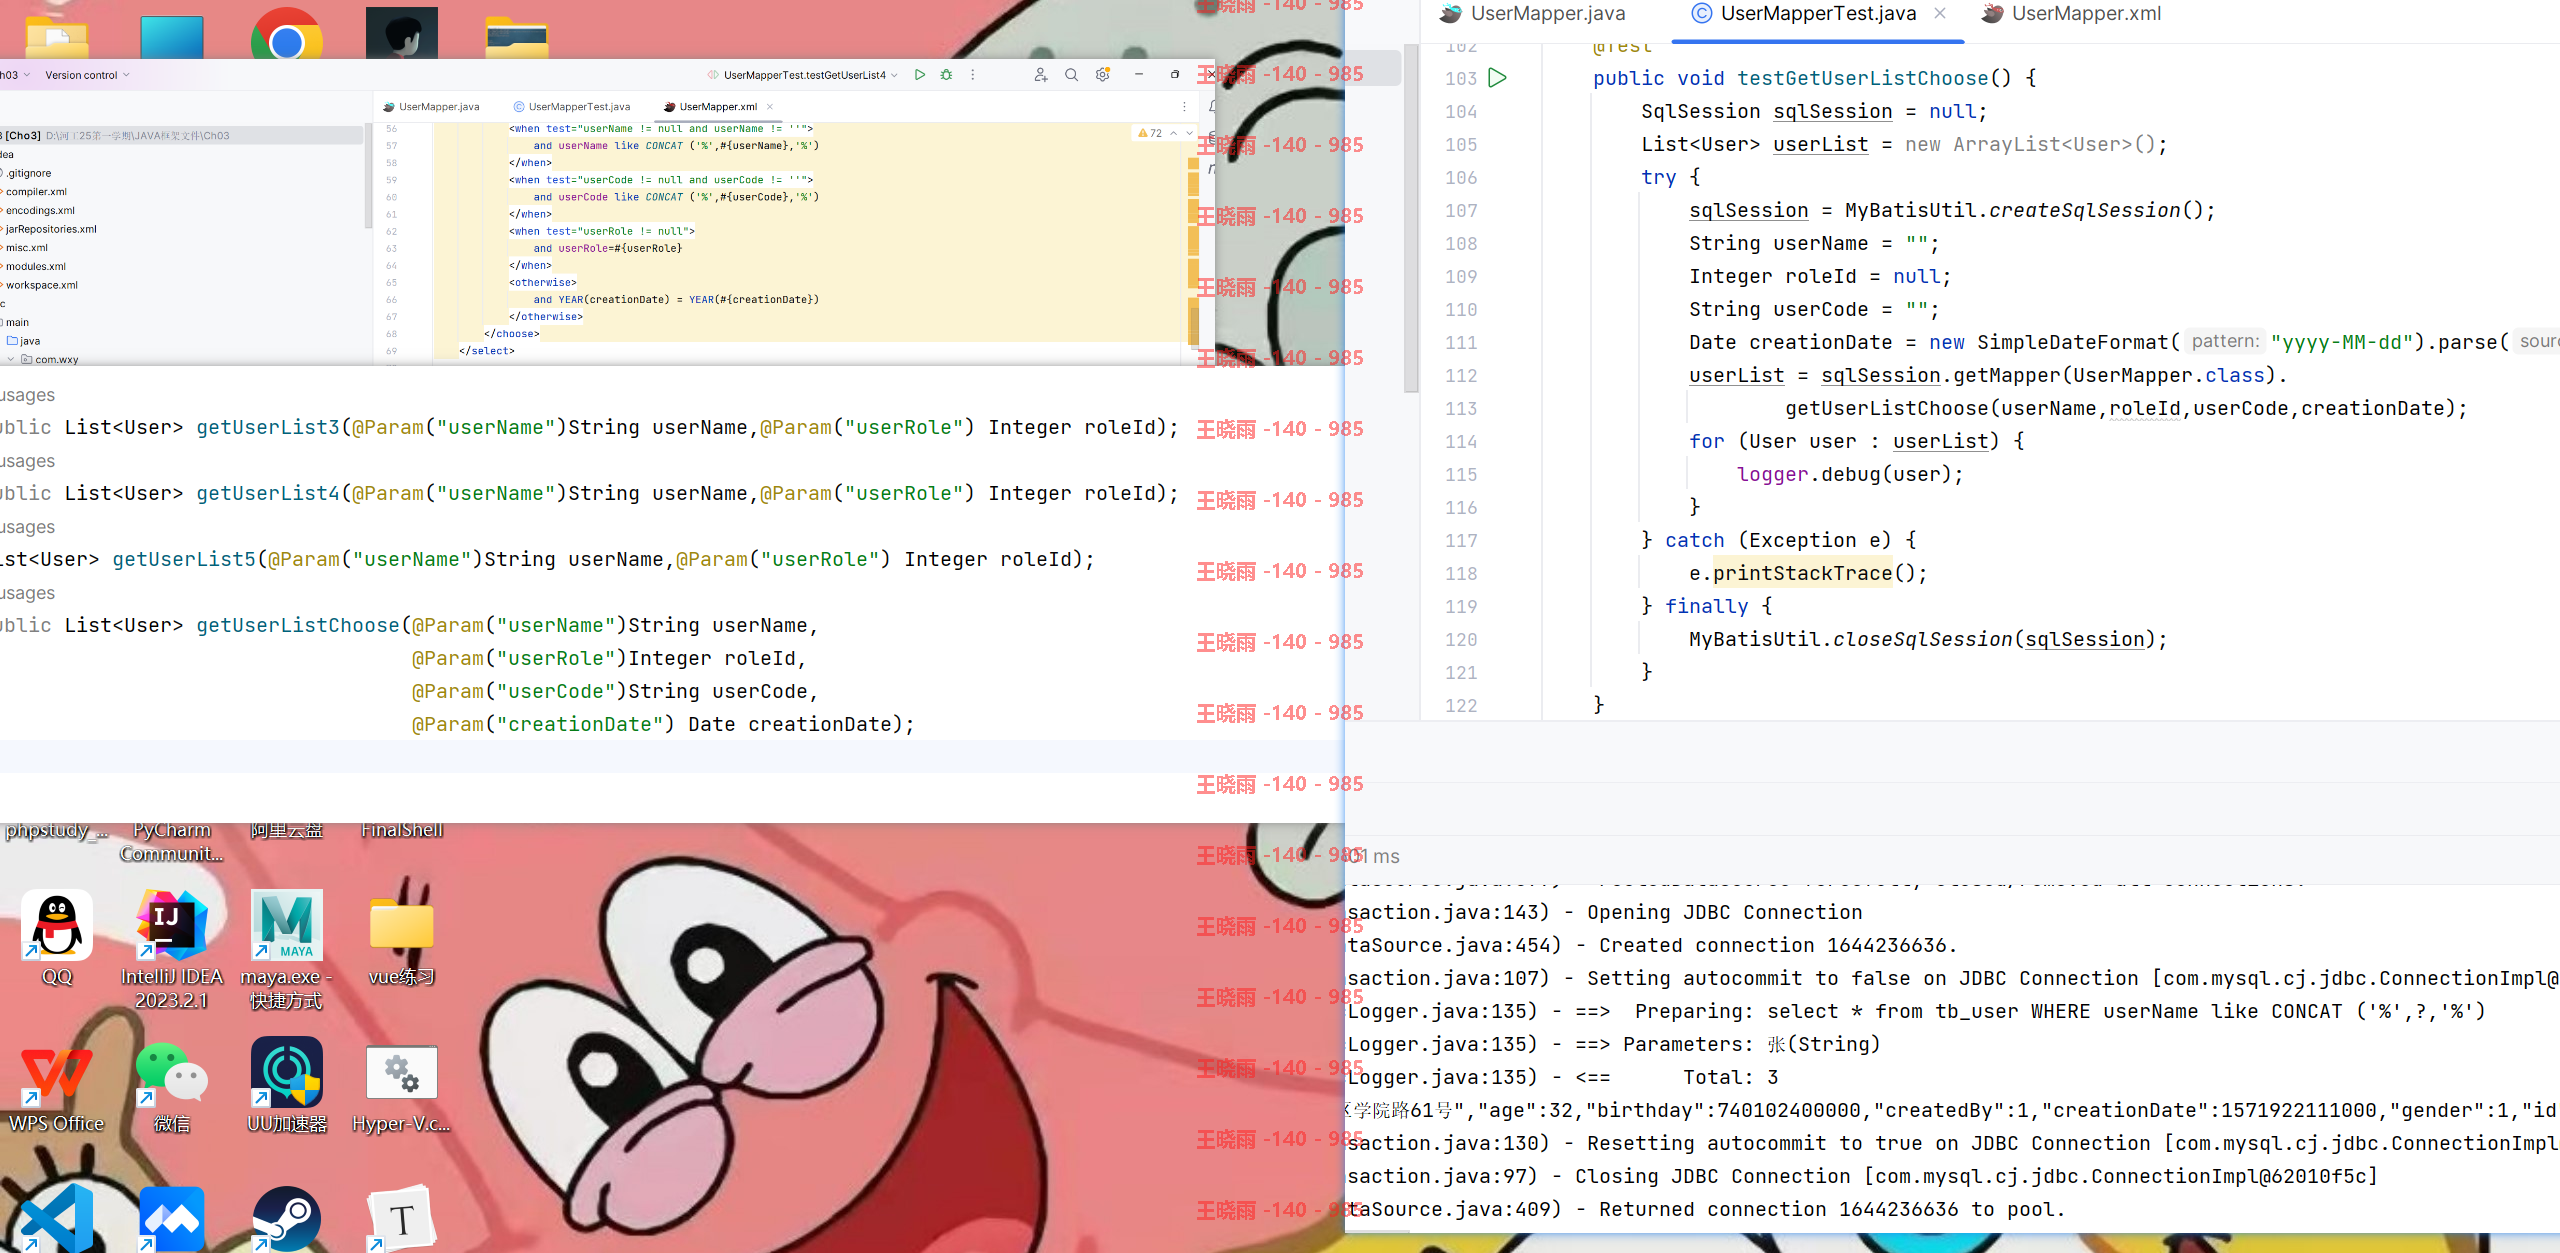Open more run actions vertical dots
The image size is (2560, 1253).
tap(972, 75)
